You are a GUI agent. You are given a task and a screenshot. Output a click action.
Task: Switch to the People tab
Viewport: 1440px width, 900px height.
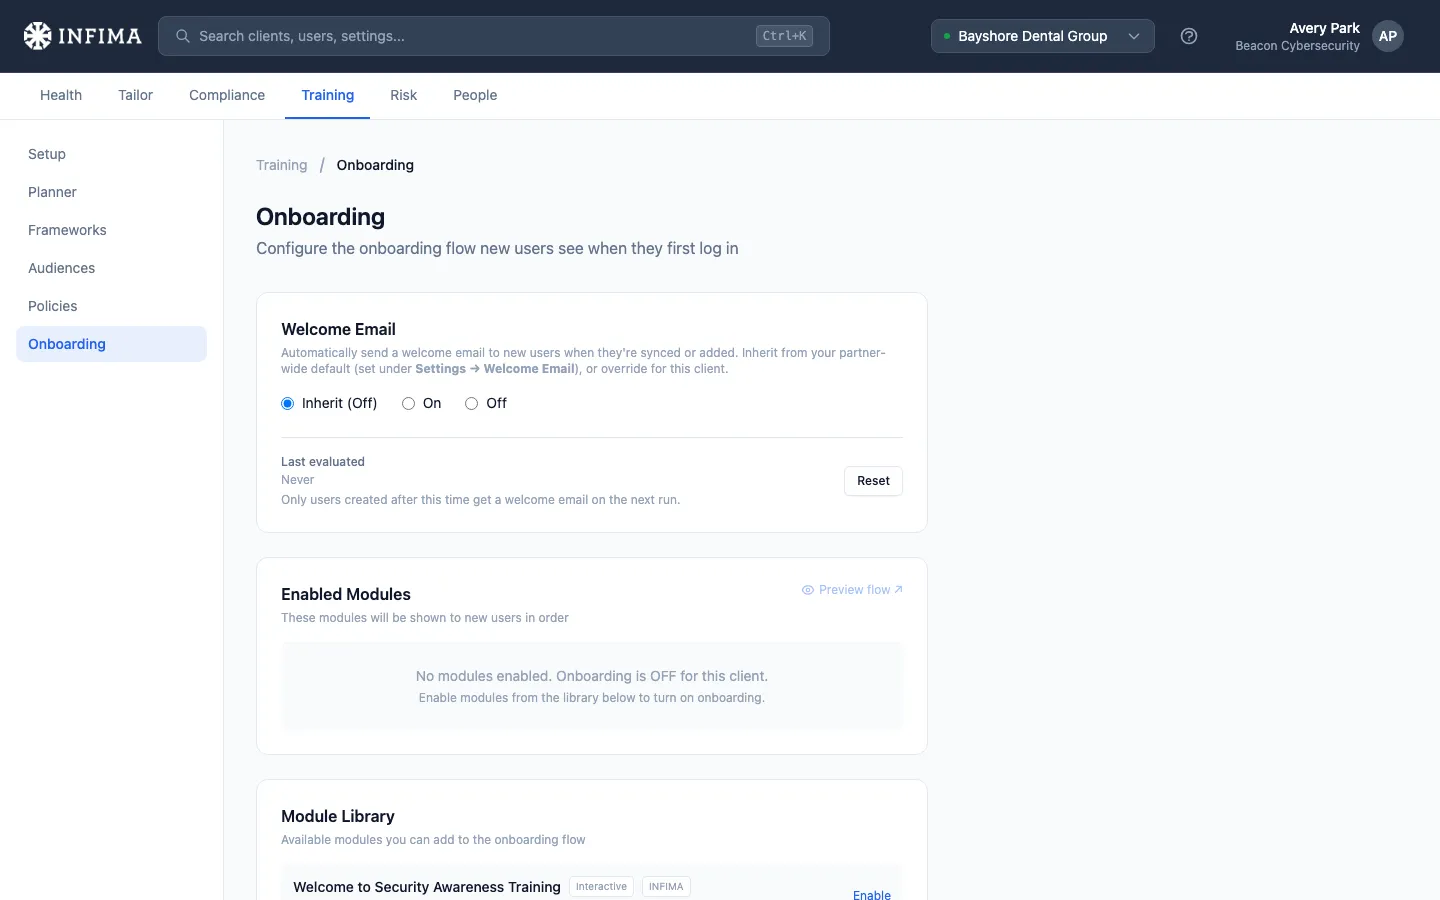[475, 95]
